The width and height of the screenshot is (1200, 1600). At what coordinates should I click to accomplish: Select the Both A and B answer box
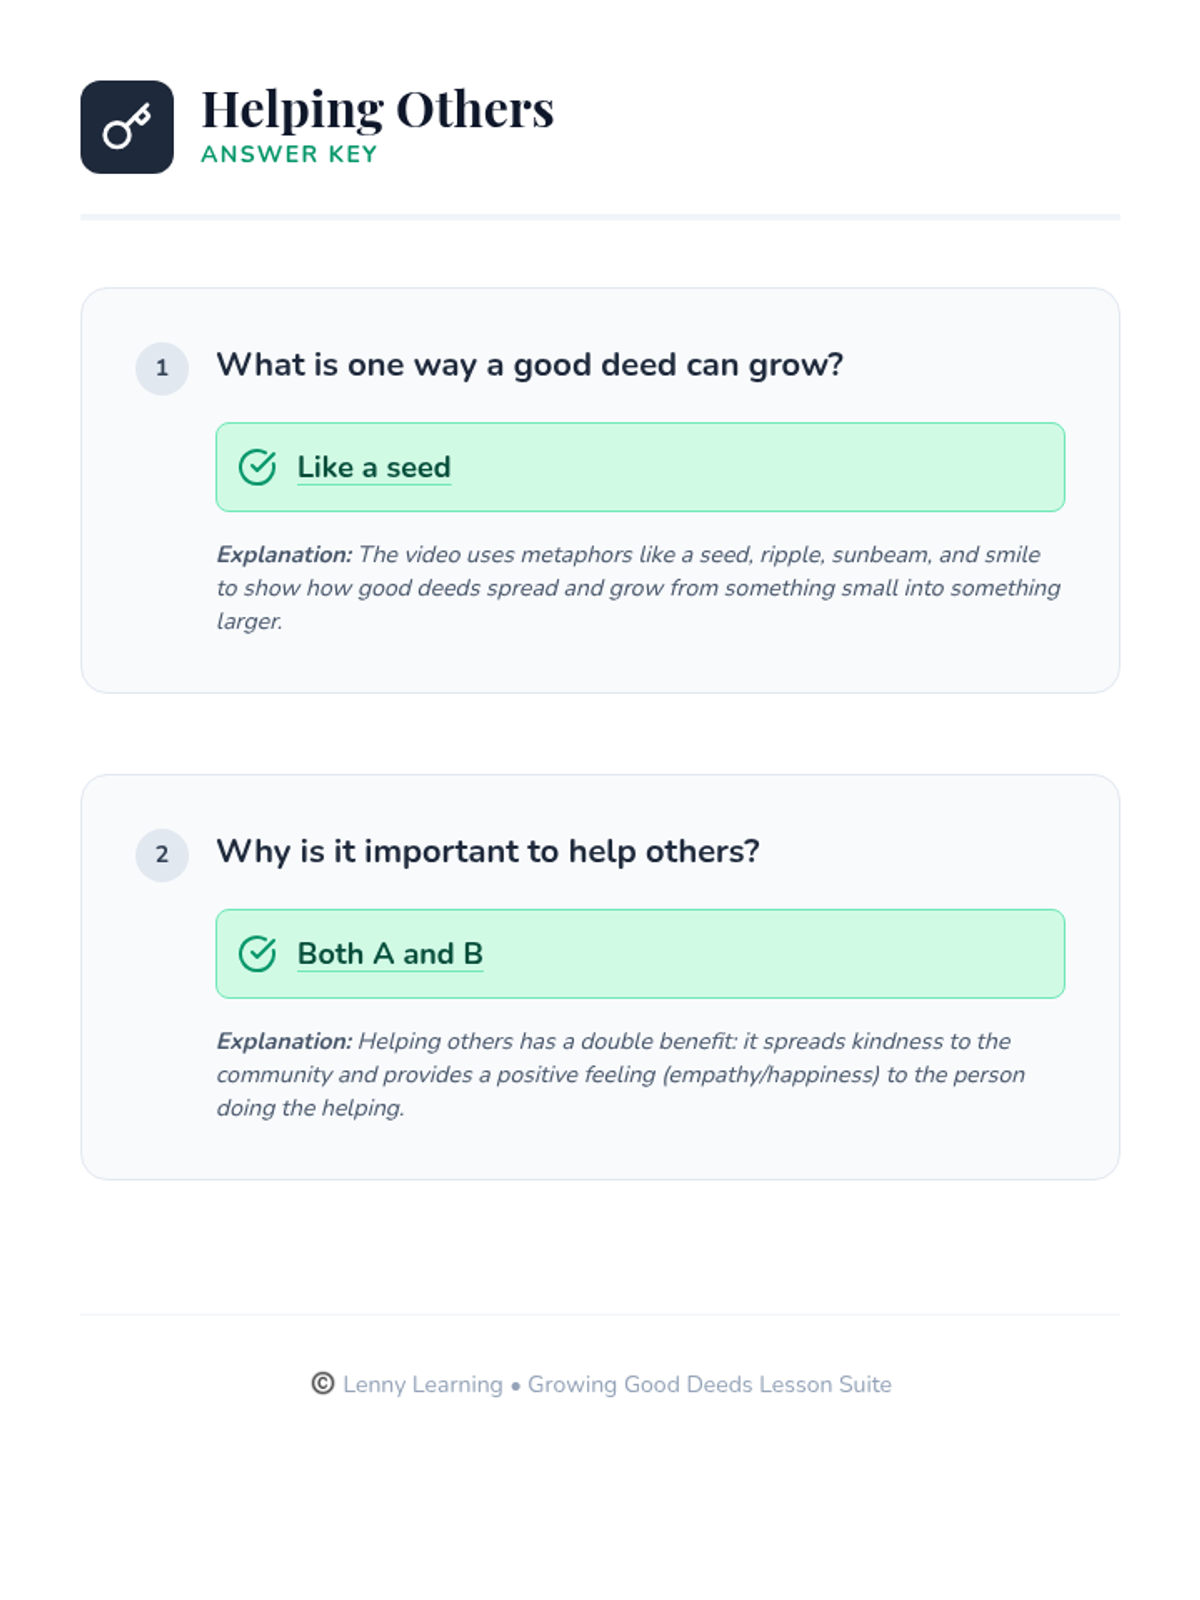[x=640, y=954]
